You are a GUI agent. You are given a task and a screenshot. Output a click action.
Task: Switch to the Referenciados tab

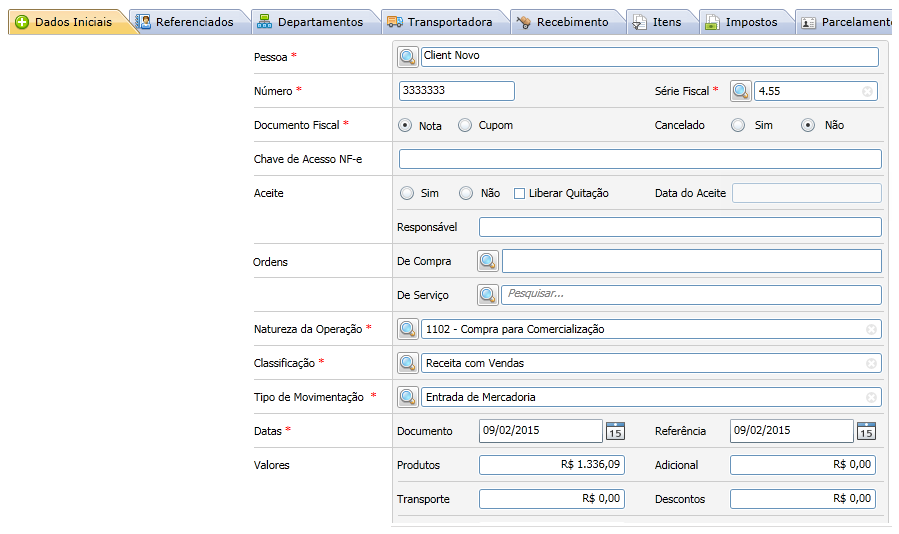coord(189,22)
